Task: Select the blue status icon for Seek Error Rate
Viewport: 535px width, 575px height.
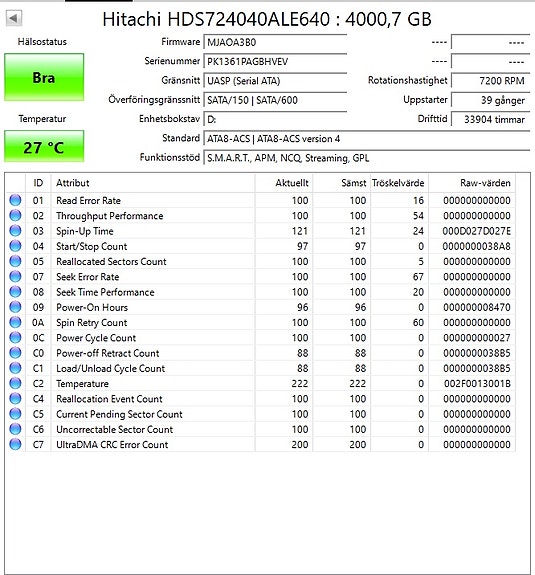Action: click(x=15, y=276)
